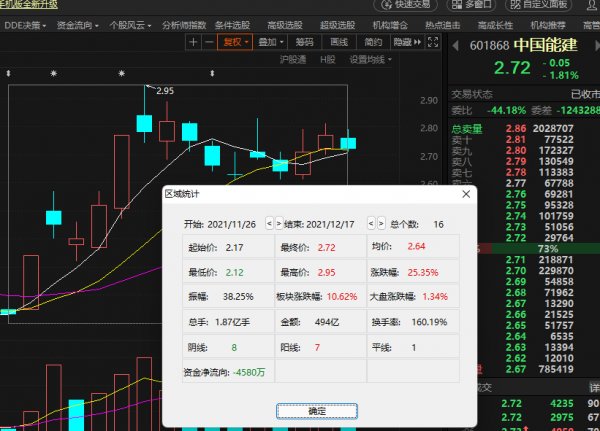Screen dimensions: 600x431
Task: Open the 复权 dropdown
Action: [235, 42]
